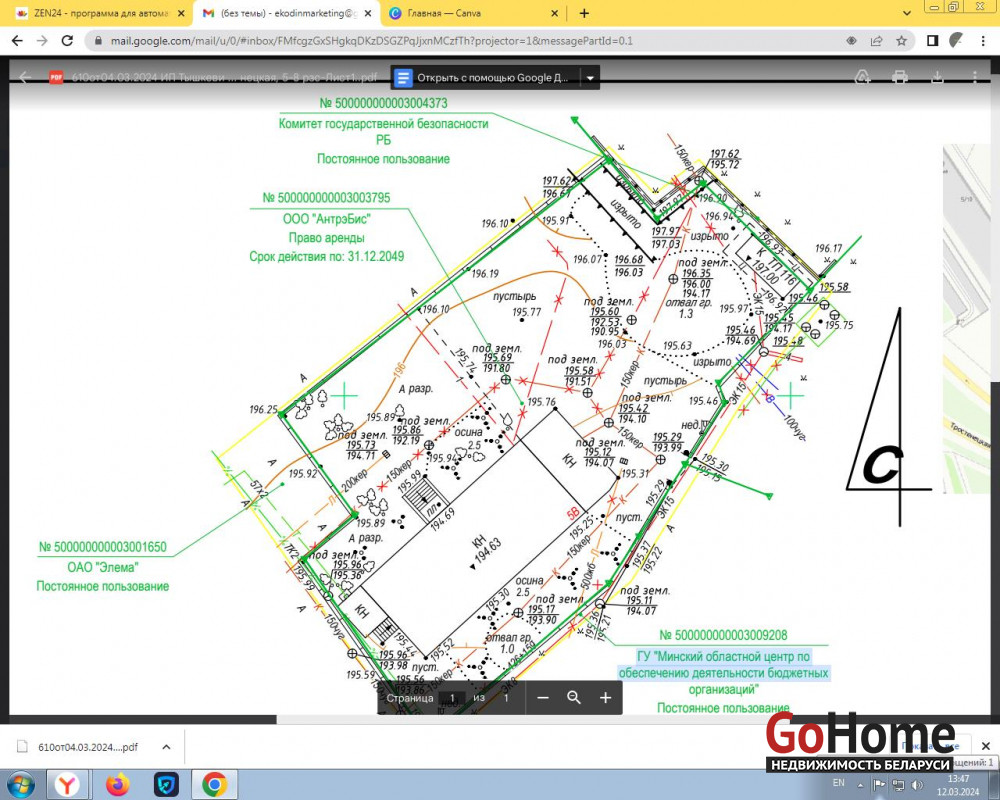This screenshot has width=1000, height=800.
Task: Expand the 'Открыть с помощью' dropdown arrow
Action: 591,77
